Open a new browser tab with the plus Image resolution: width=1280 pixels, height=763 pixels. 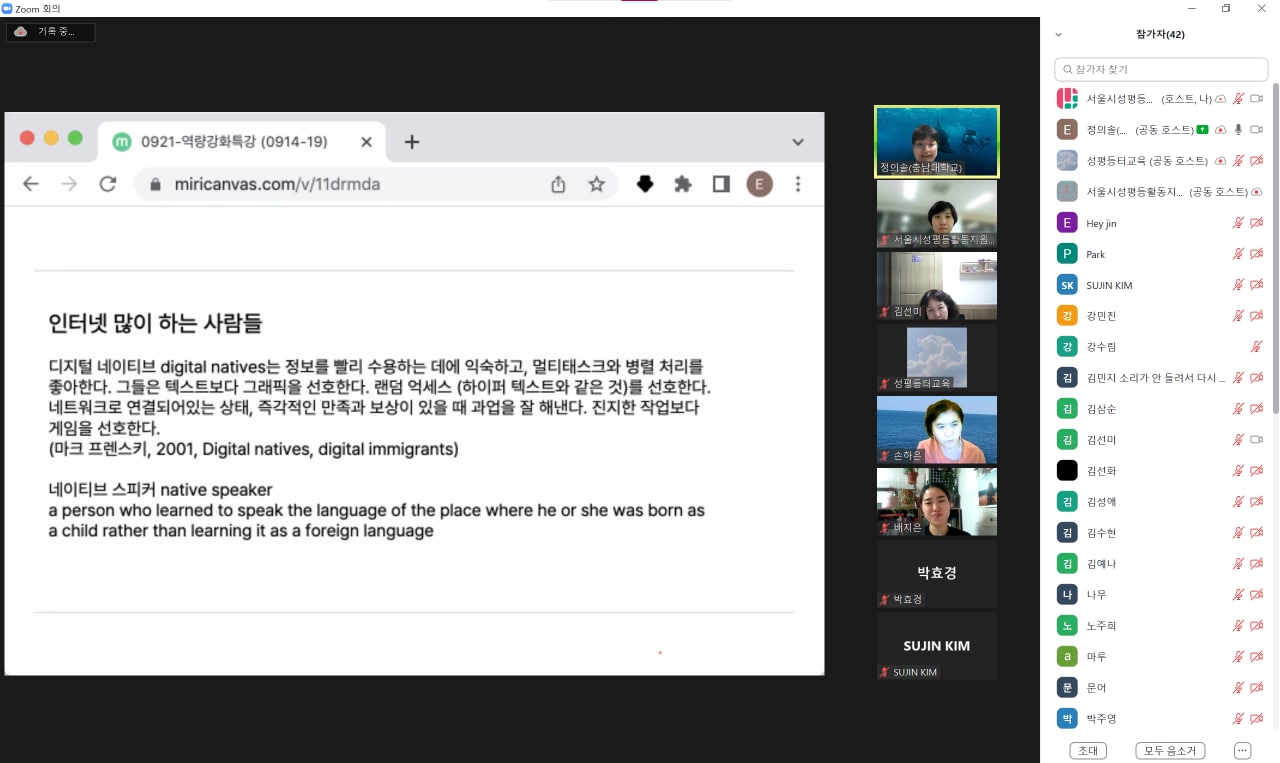[x=412, y=142]
